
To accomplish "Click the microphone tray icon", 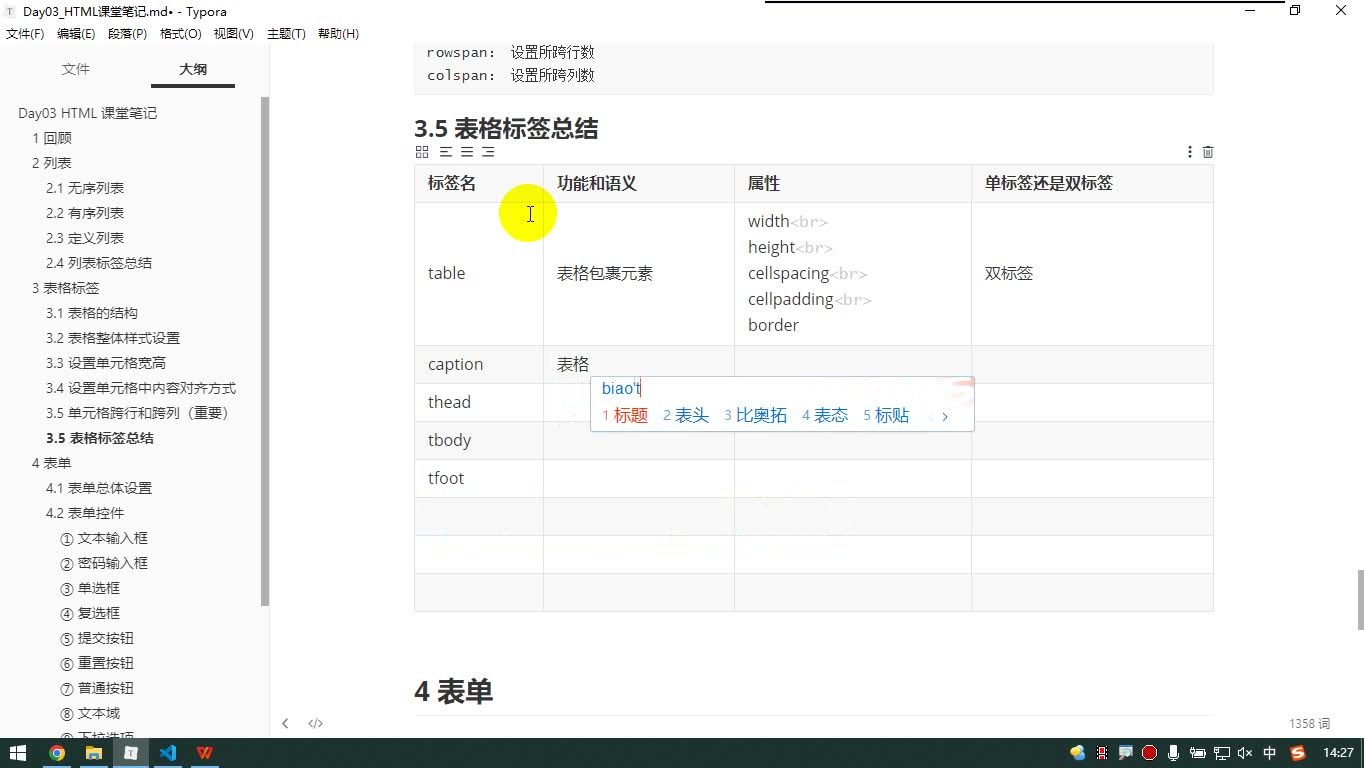I will coord(1173,753).
